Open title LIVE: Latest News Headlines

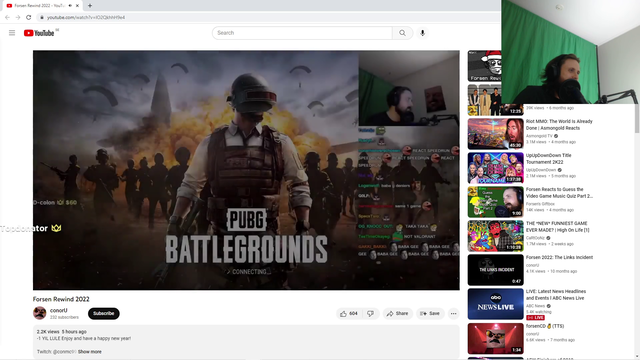tap(556, 295)
